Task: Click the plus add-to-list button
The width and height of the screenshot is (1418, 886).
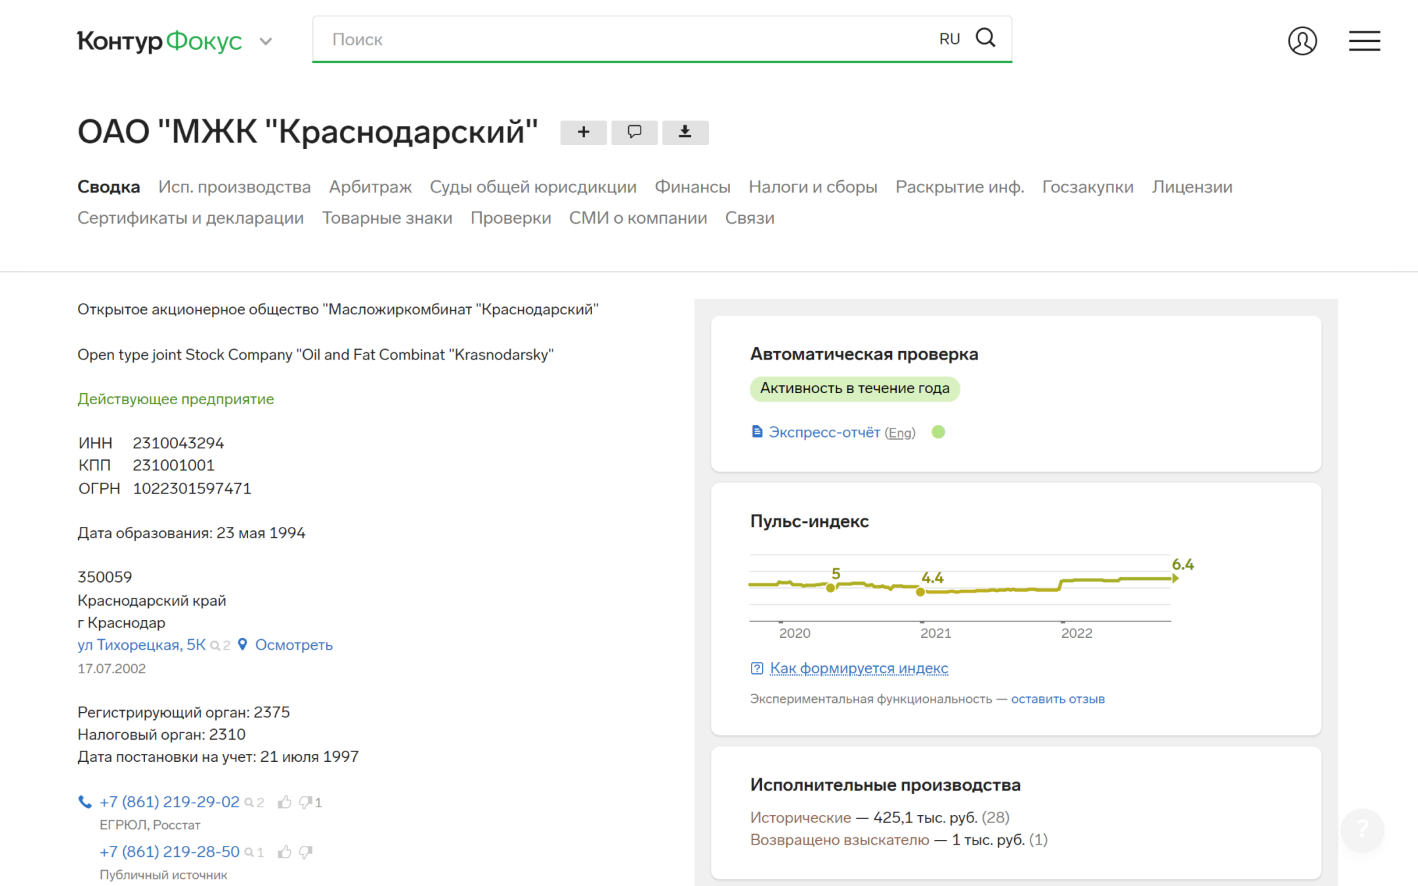Action: tap(583, 132)
